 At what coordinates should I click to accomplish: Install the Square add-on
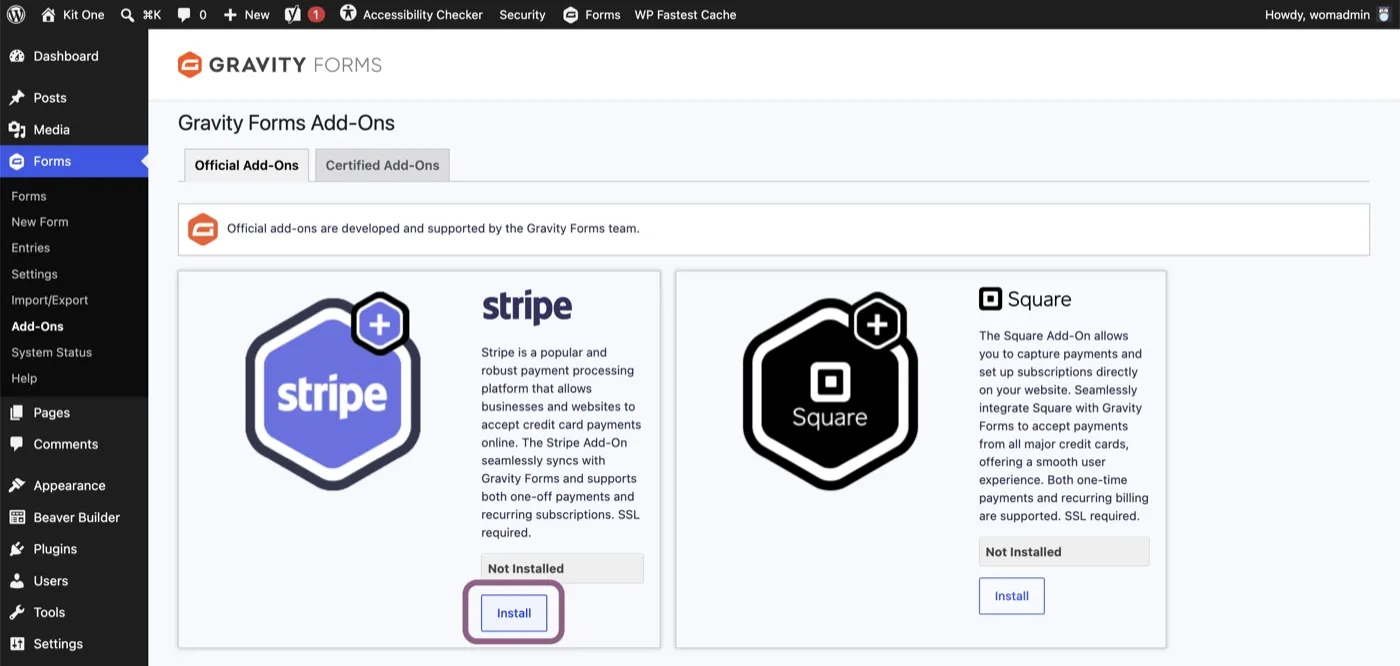(x=1011, y=596)
